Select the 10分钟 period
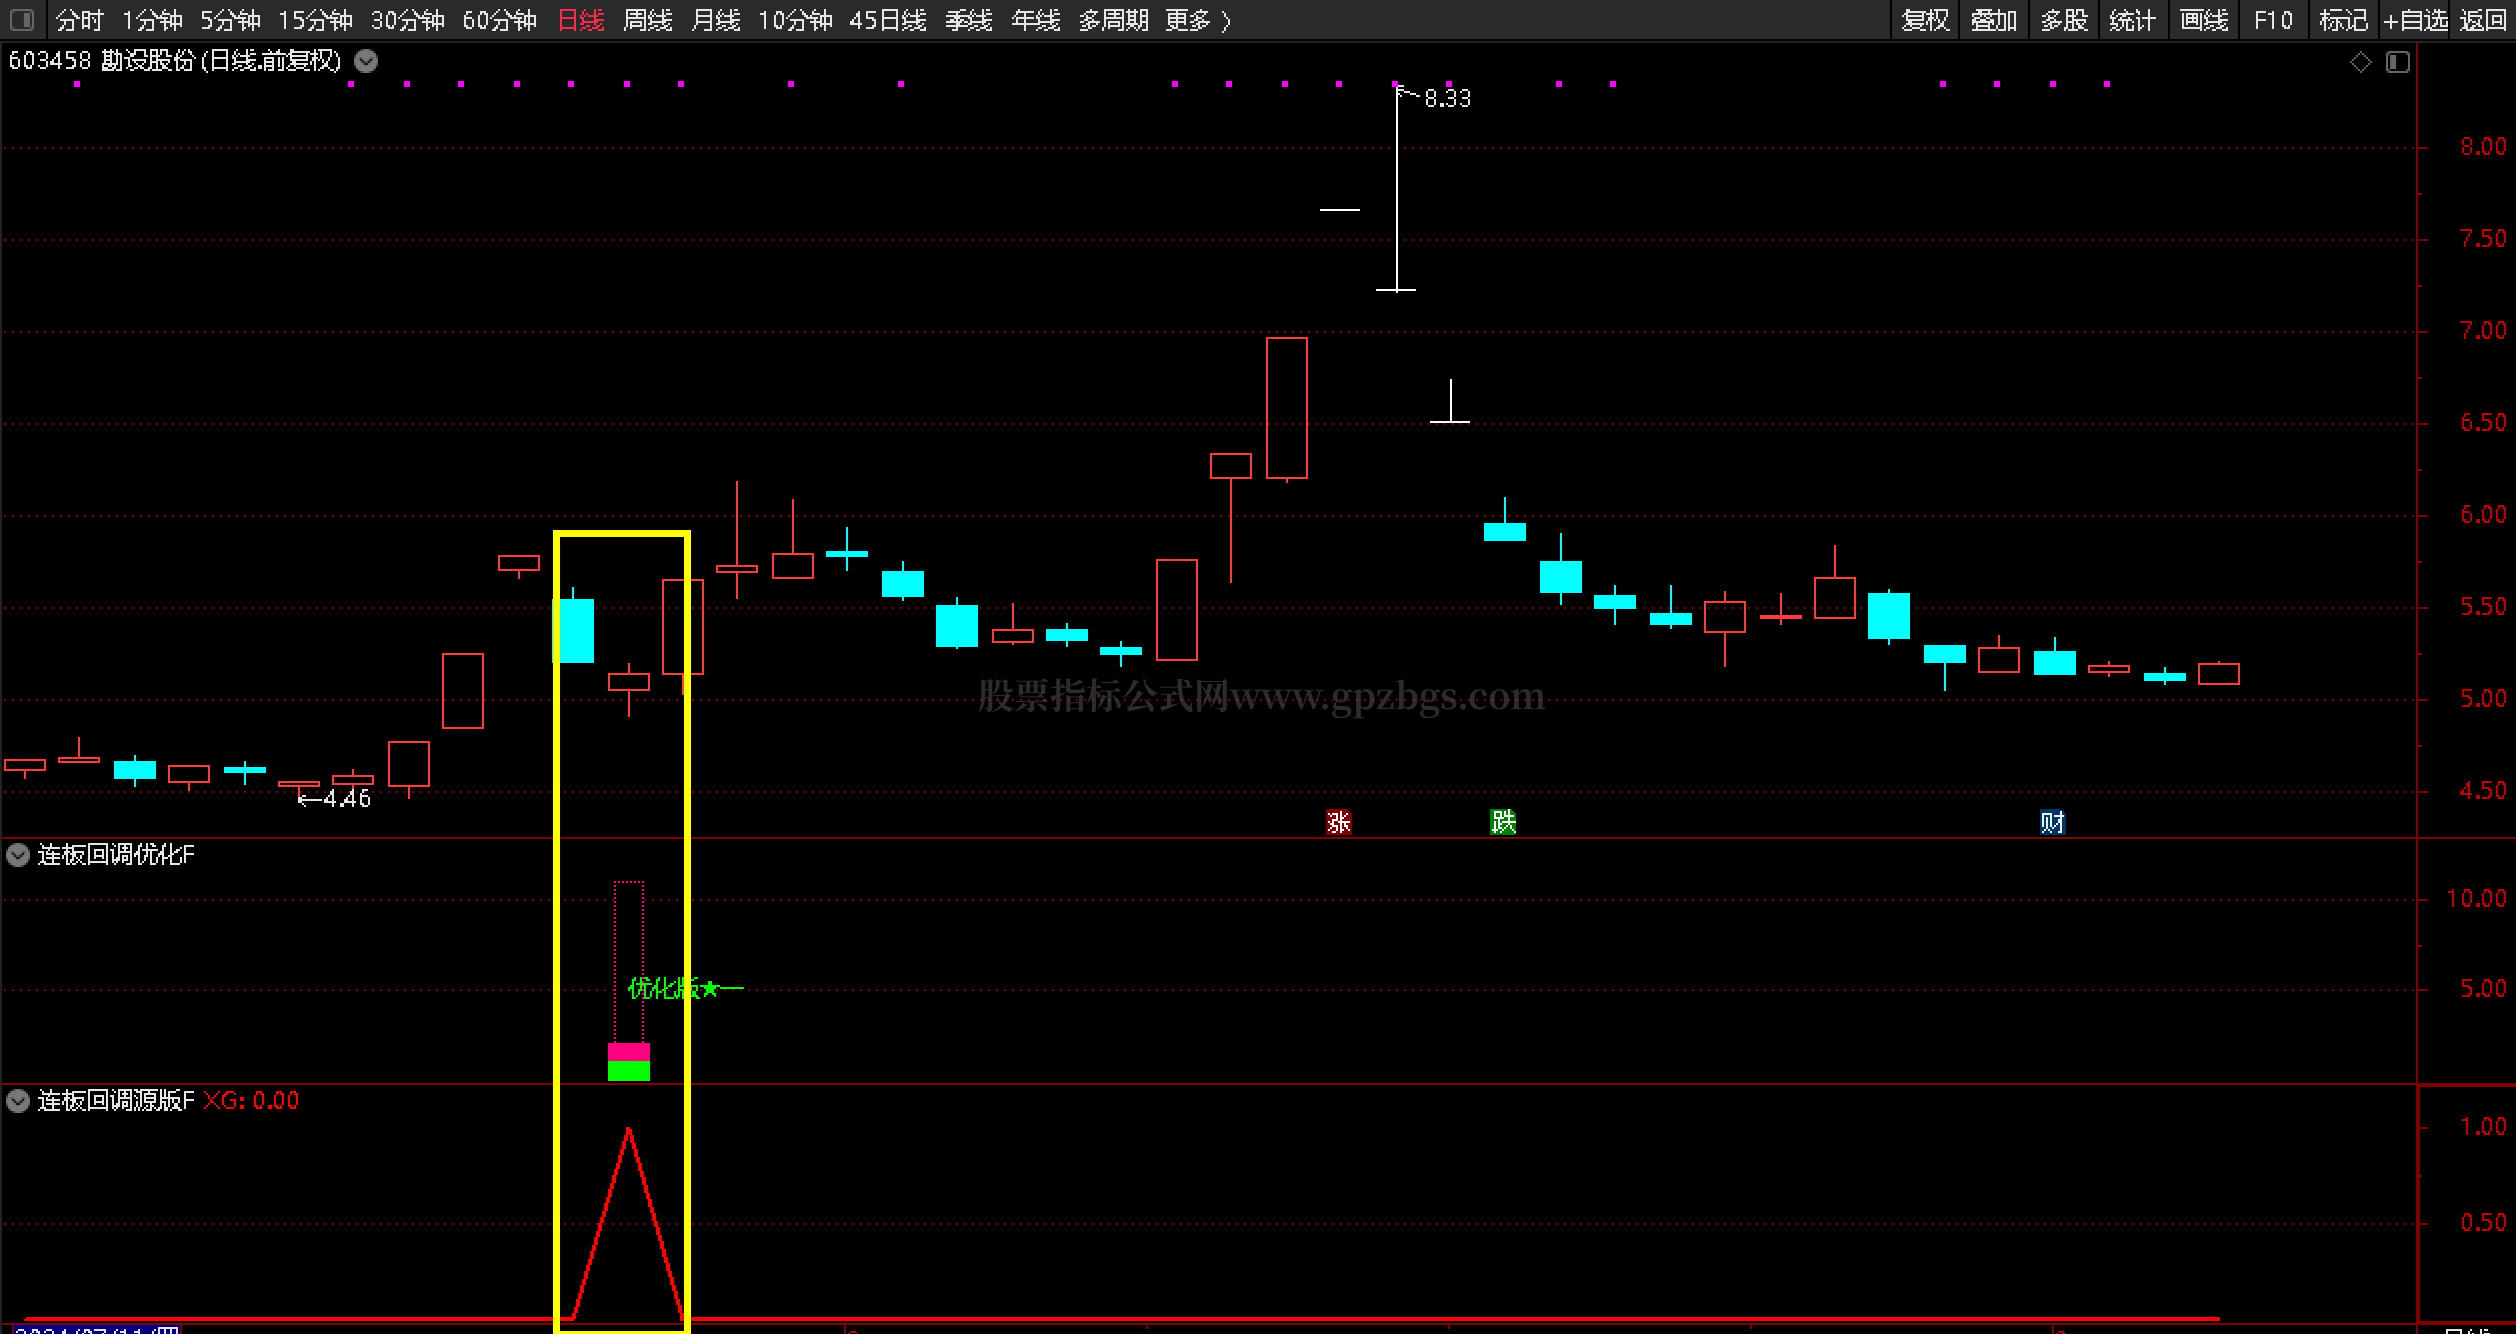Viewport: 2516px width, 1334px height. (795, 20)
